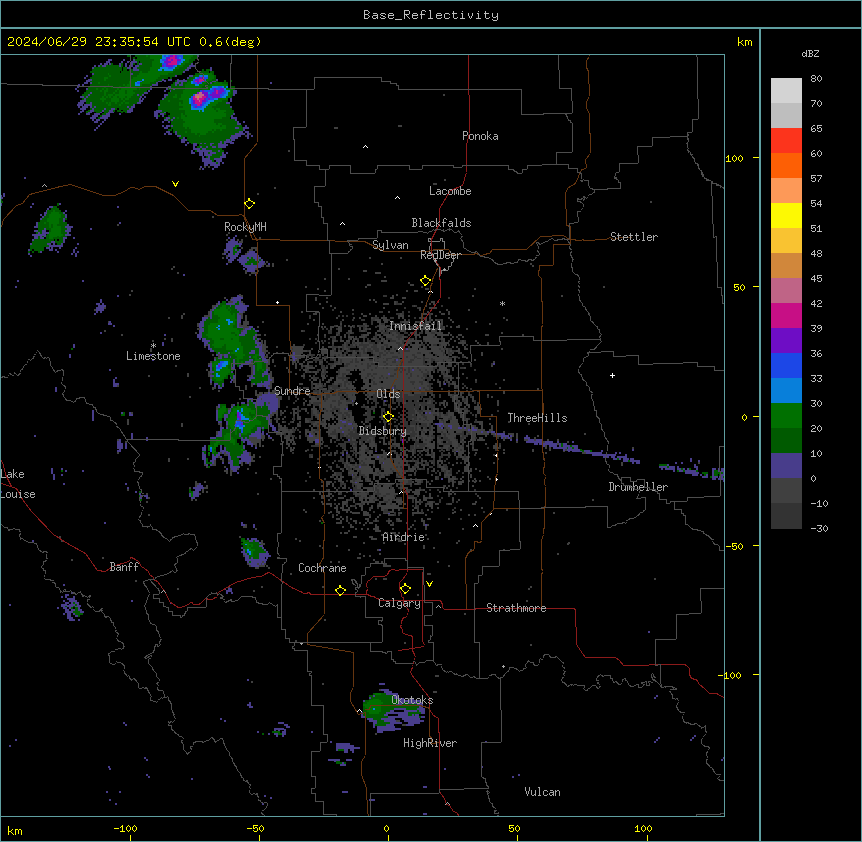Click the Limestone label

153,356
